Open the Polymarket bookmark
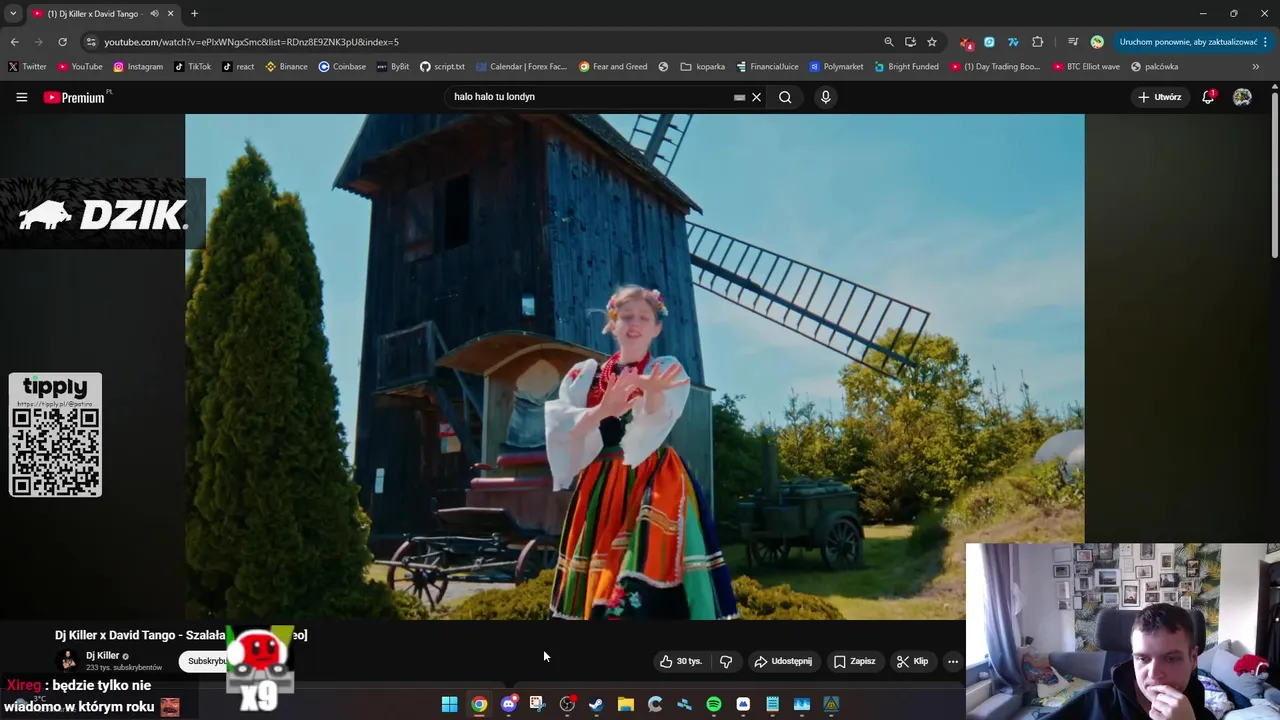This screenshot has width=1280, height=720. (x=836, y=67)
